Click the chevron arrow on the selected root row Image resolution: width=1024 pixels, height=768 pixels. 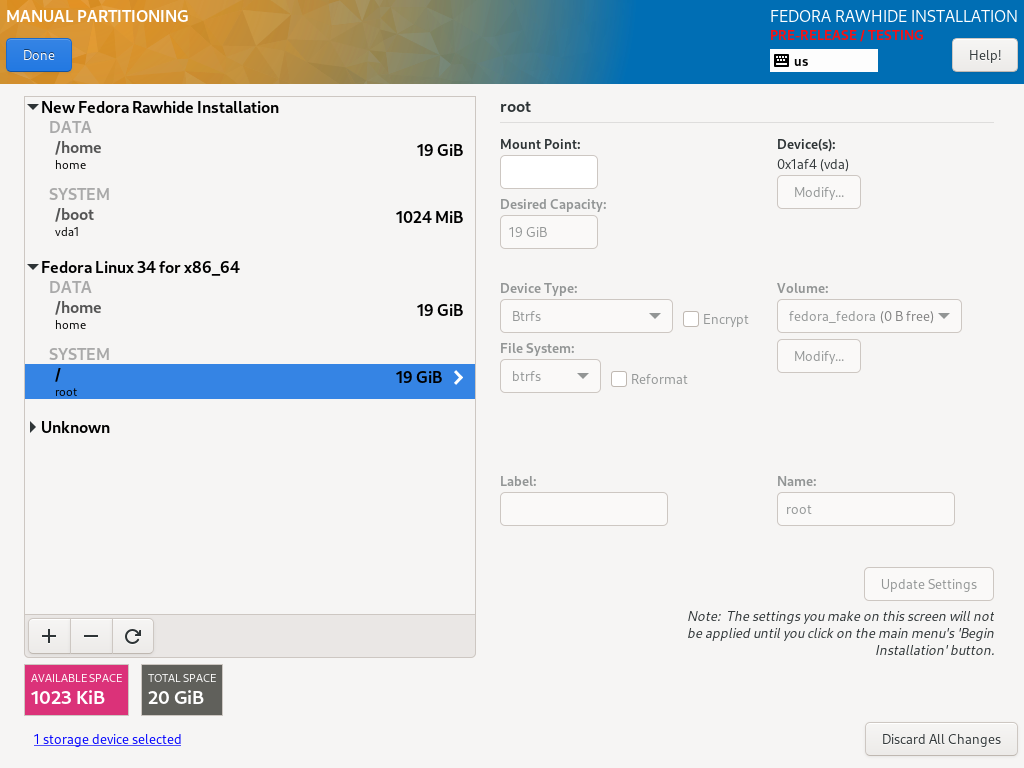coord(458,377)
